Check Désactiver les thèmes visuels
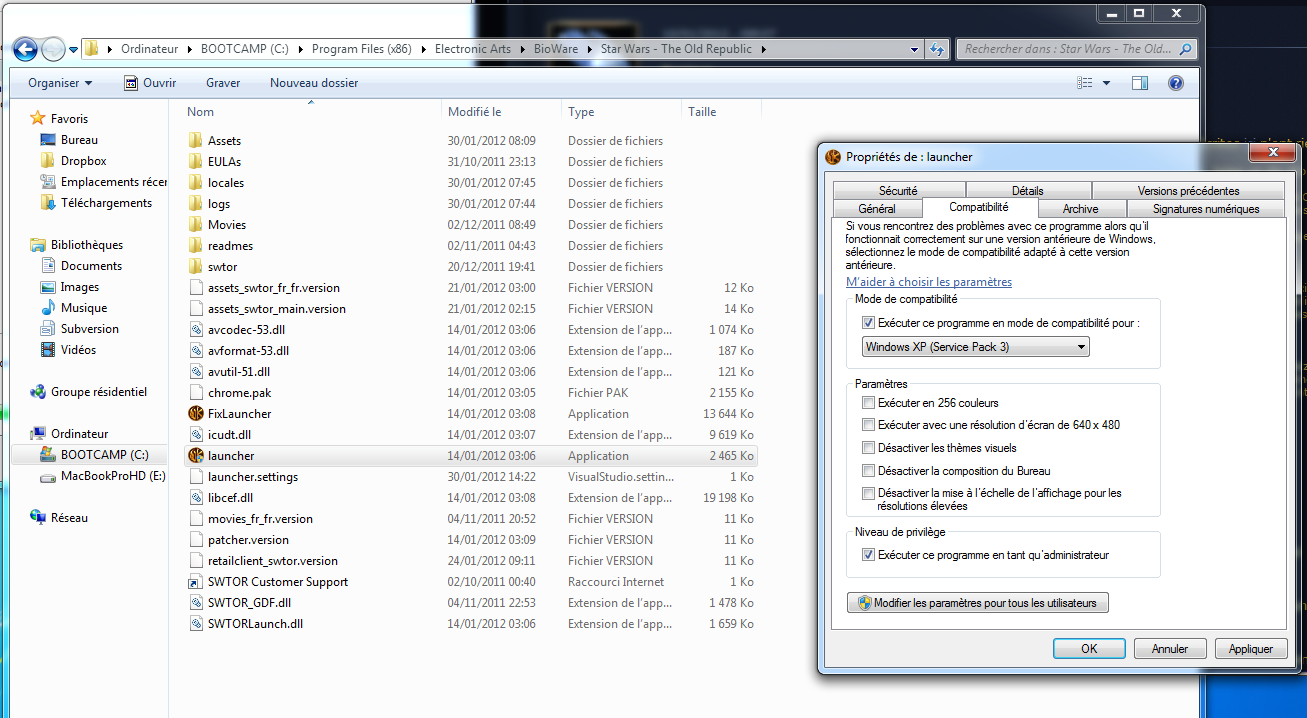 tap(868, 448)
